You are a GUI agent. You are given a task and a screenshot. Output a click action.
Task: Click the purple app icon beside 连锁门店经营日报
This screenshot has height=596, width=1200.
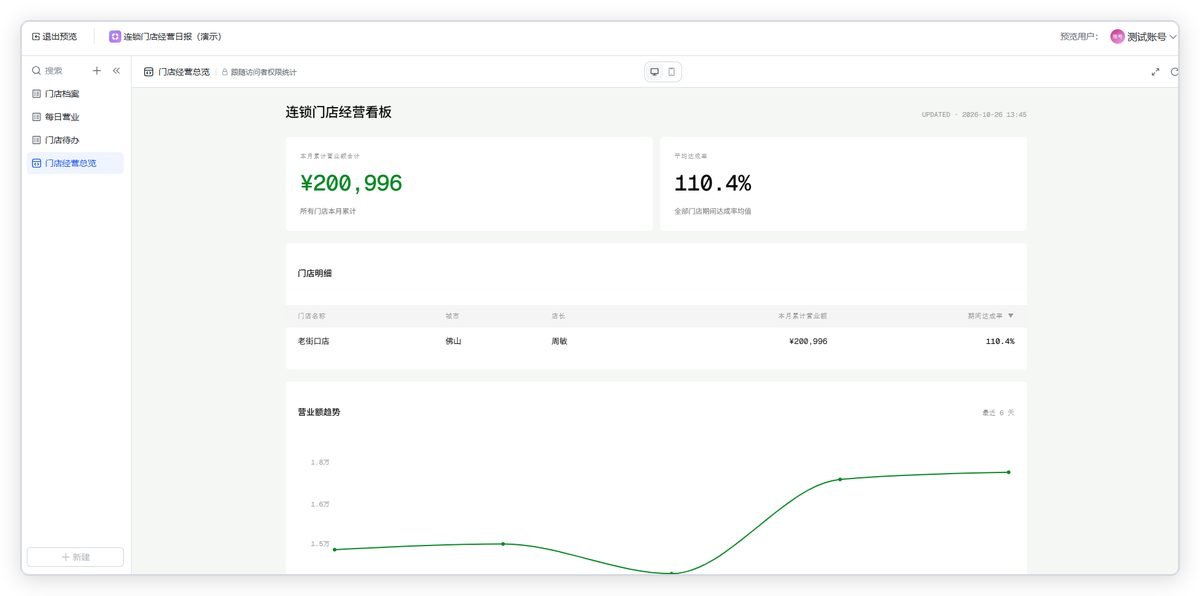[x=115, y=36]
